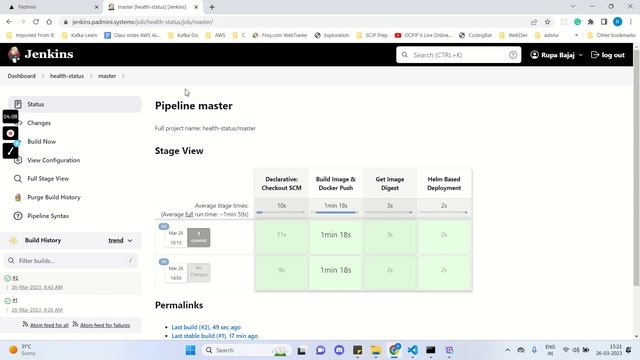Bookmark this page with star icon
Image resolution: width=640 pixels, height=360 pixels.
[x=547, y=22]
